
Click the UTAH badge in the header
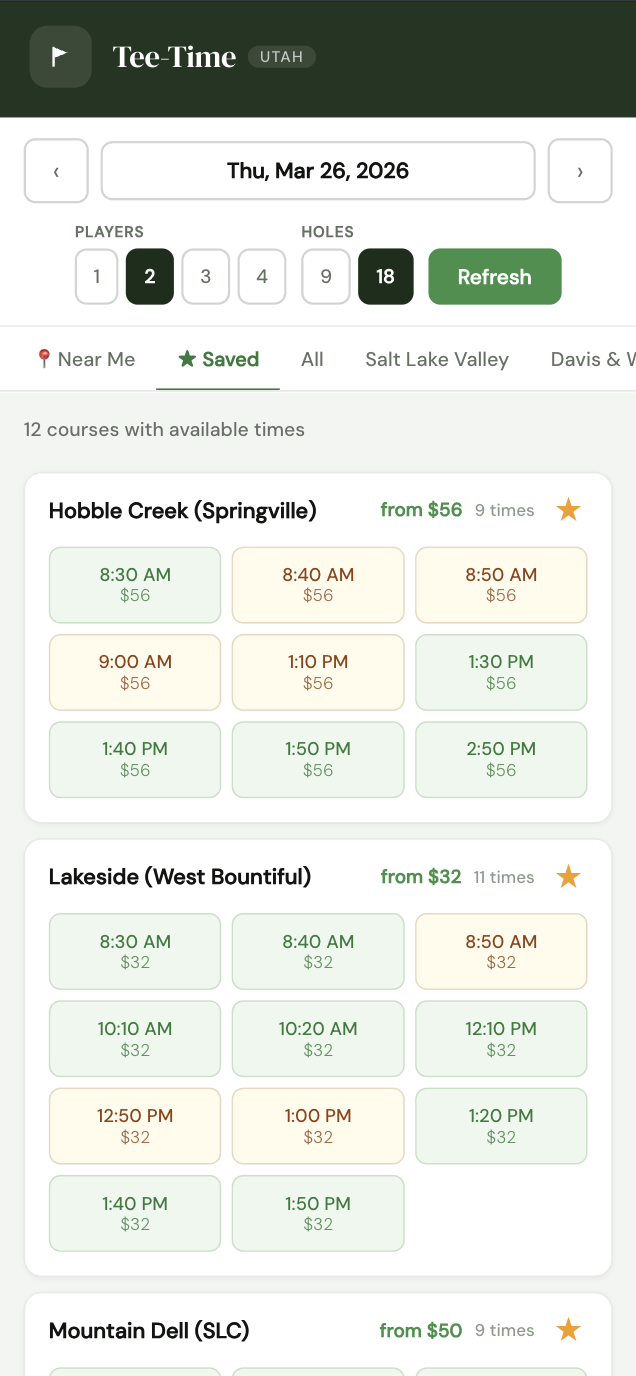click(x=281, y=57)
